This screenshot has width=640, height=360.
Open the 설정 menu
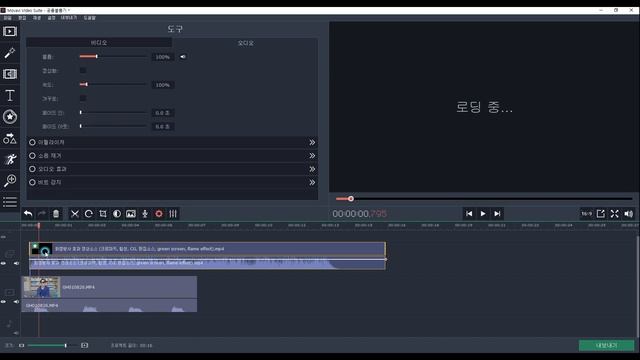click(x=51, y=18)
